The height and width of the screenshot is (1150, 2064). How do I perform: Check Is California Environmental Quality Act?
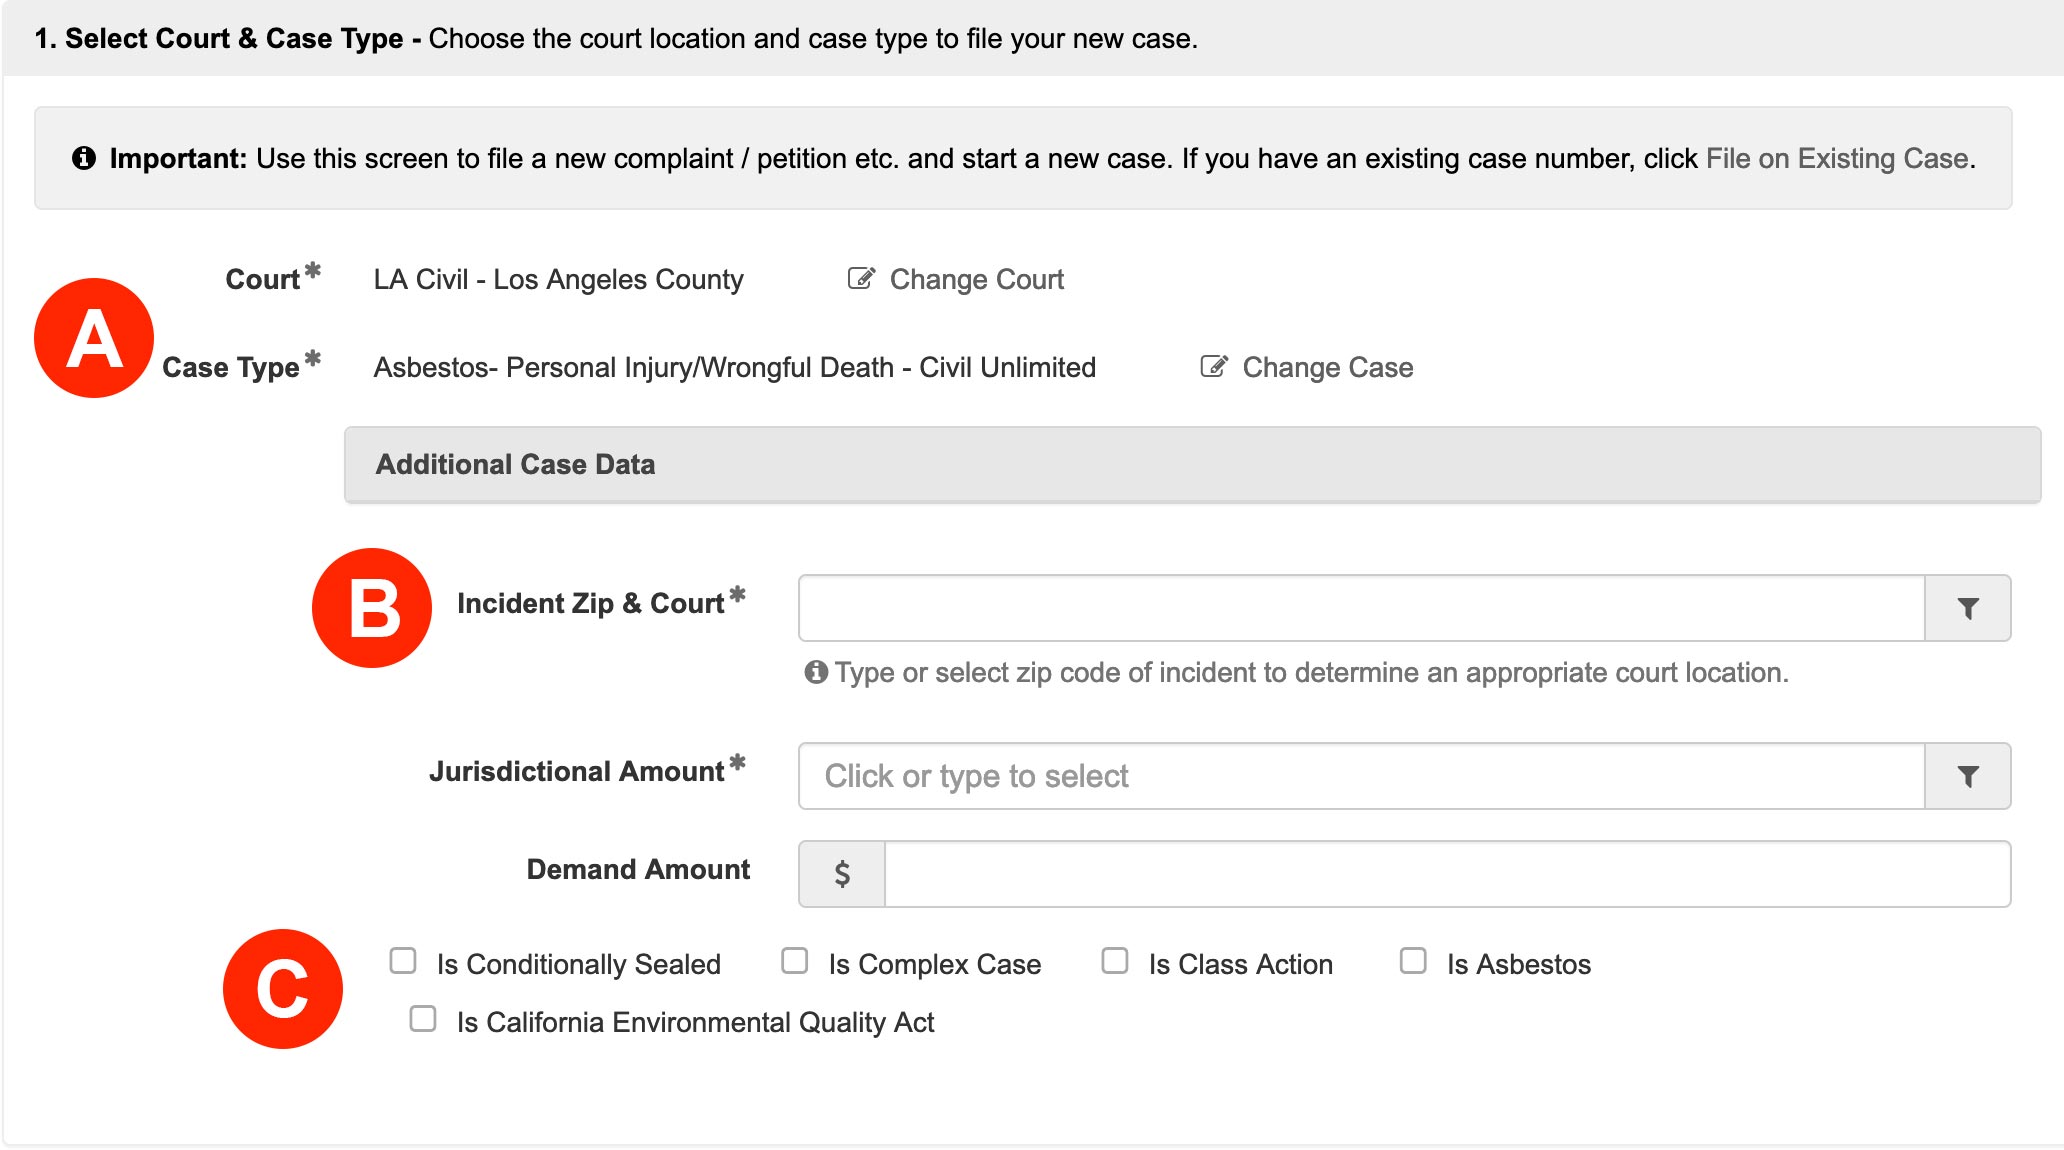click(x=423, y=1019)
